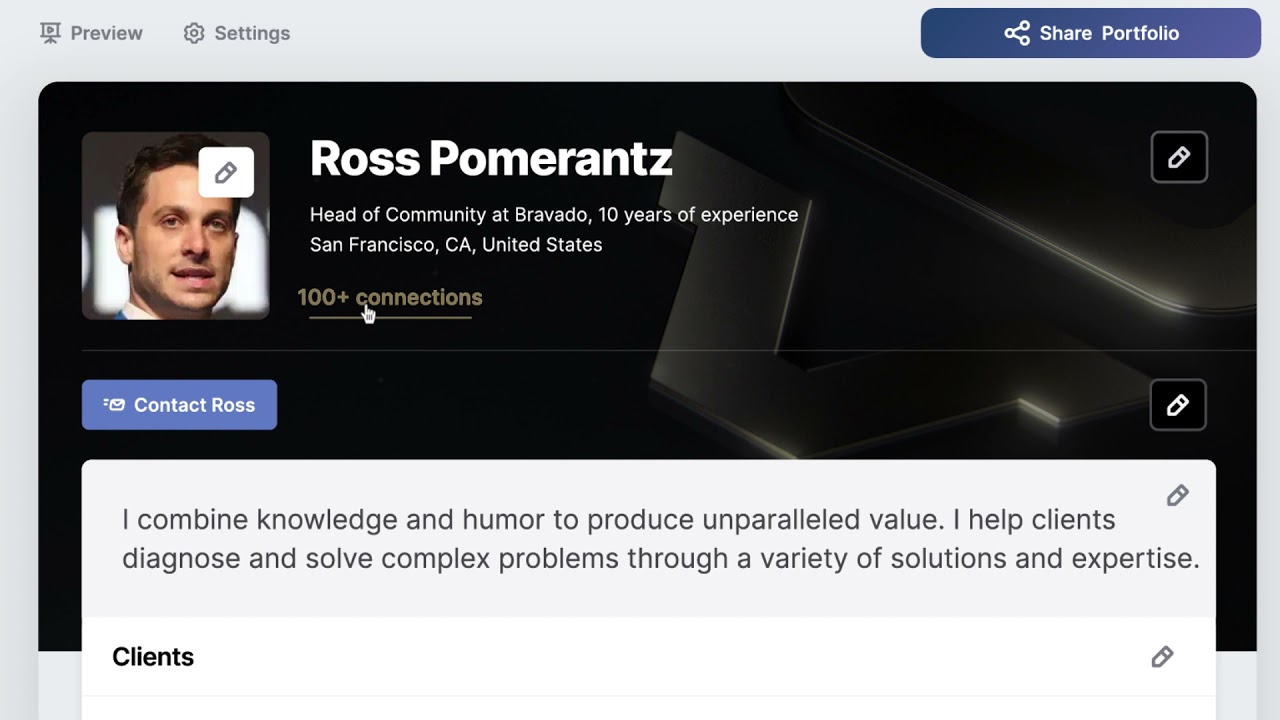Image resolution: width=1280 pixels, height=720 pixels.
Task: Click the Clients section heading
Action: [x=153, y=657]
